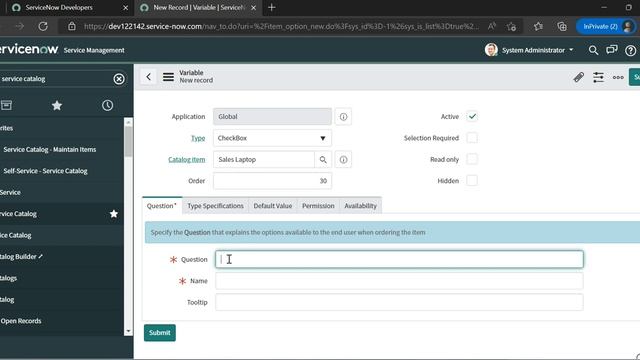Show favorites via the star icon
The height and width of the screenshot is (360, 640).
pos(57,105)
